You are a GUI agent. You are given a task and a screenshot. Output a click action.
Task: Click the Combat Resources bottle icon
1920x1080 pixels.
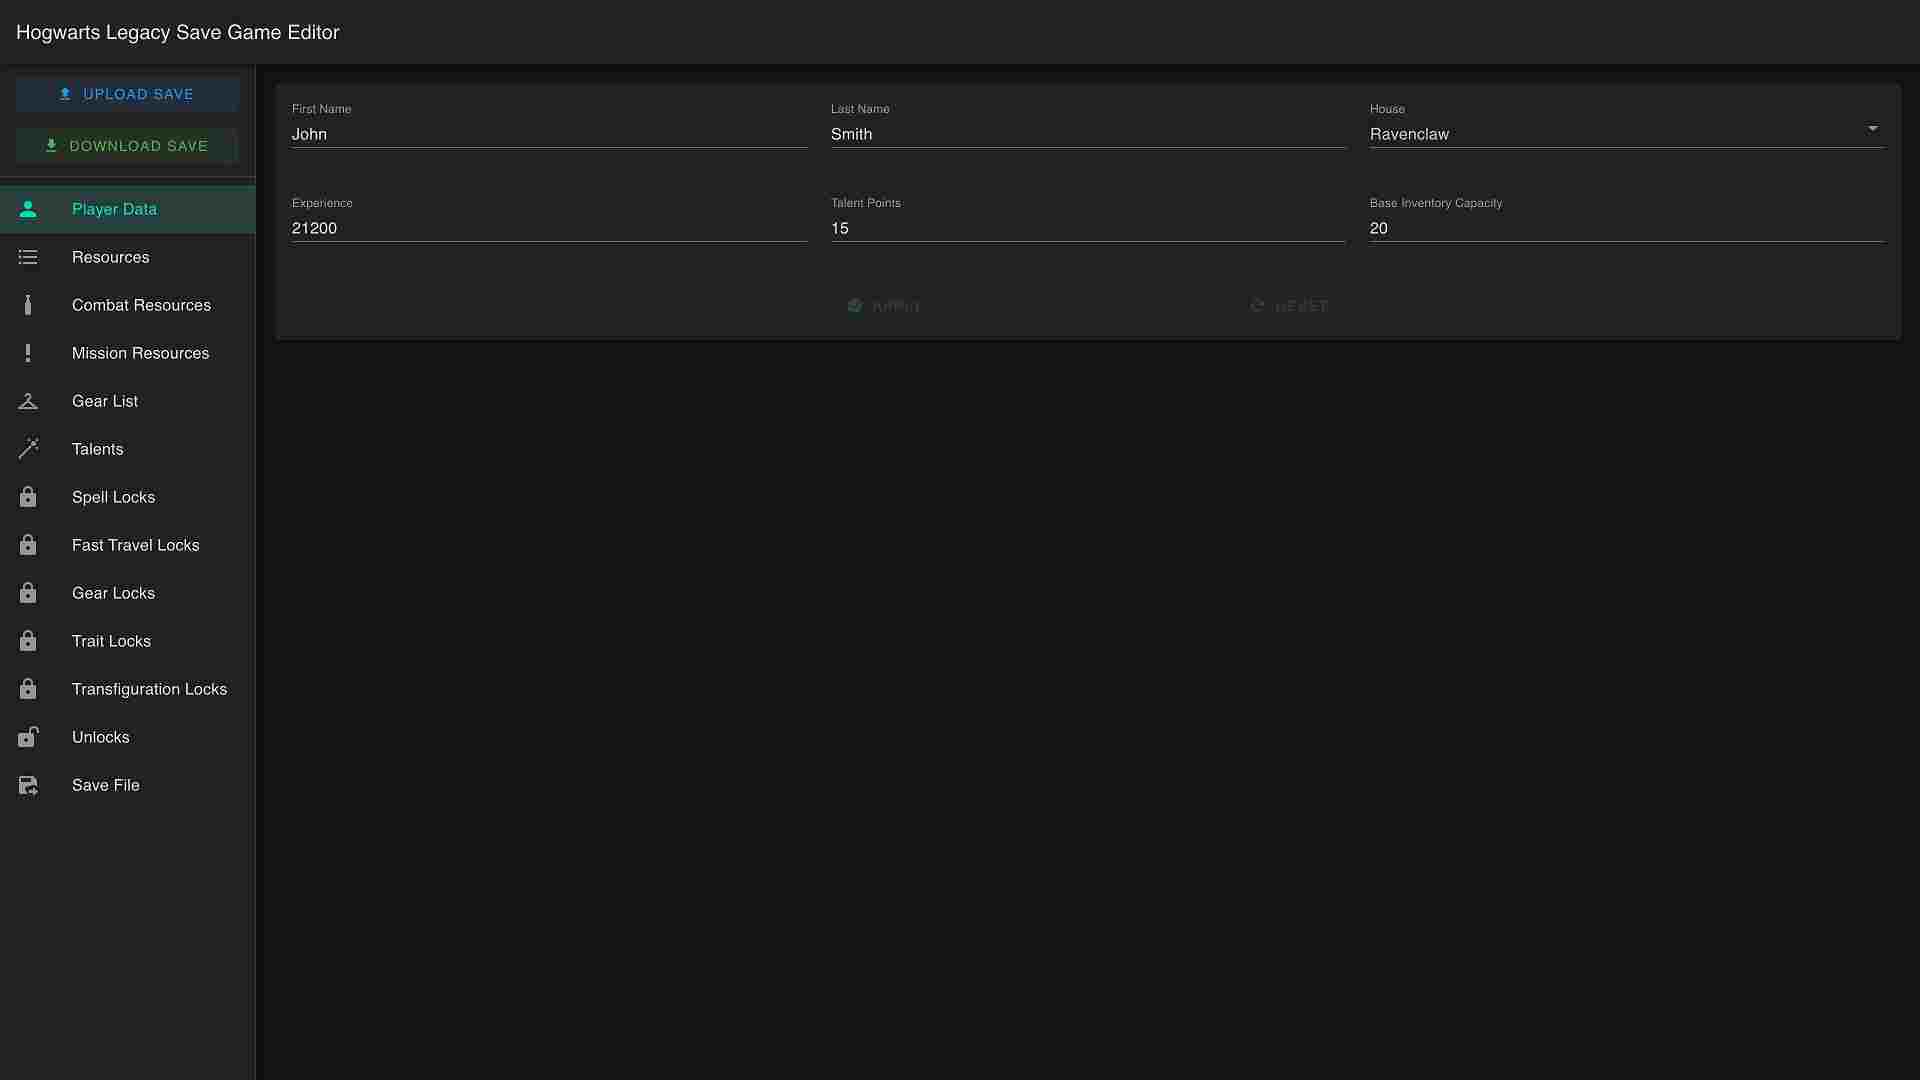28,305
